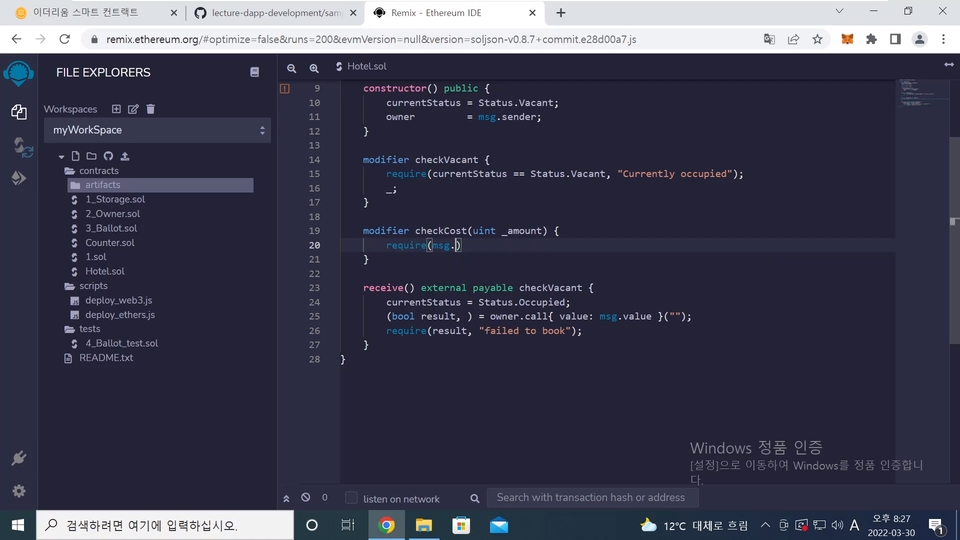Click the warning marker on line 9
Viewport: 960px width, 540px height.
285,88
